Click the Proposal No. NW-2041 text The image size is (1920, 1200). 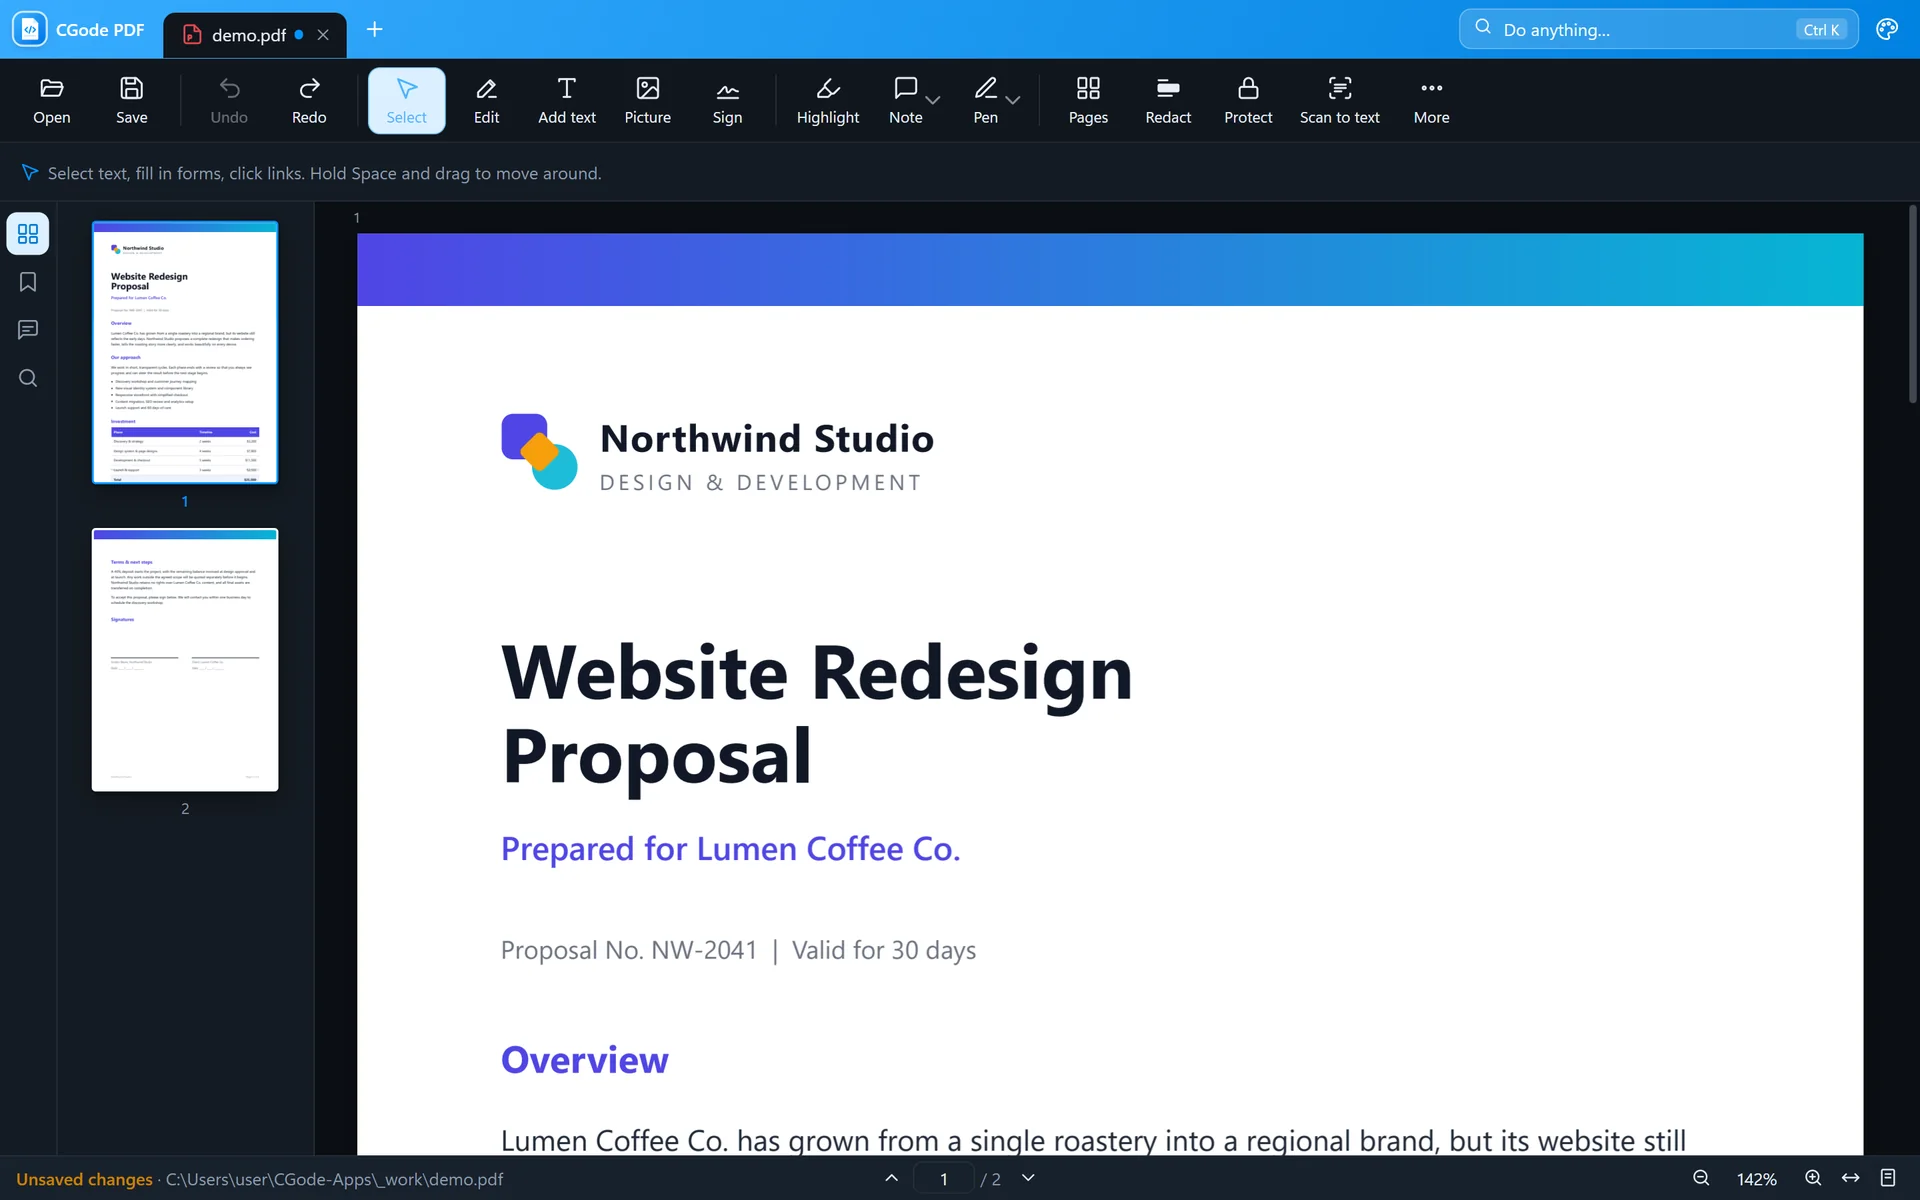(x=629, y=950)
